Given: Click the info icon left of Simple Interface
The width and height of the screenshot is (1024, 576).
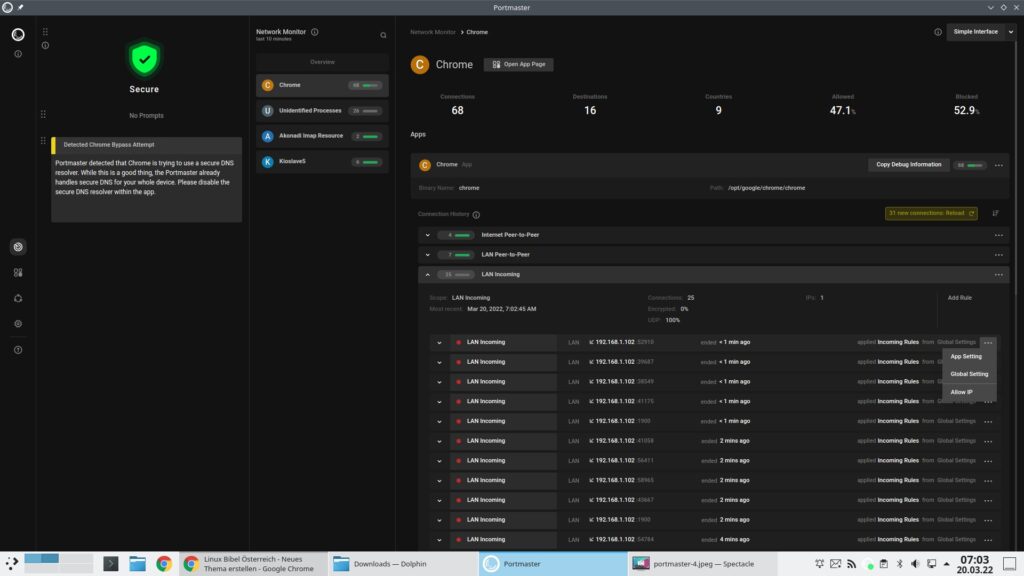Looking at the screenshot, I should (x=938, y=32).
